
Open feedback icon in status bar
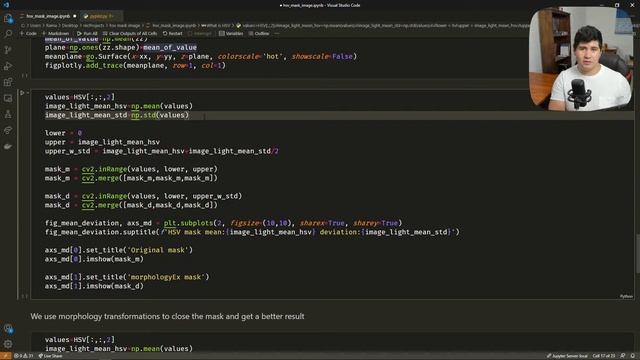623,356
